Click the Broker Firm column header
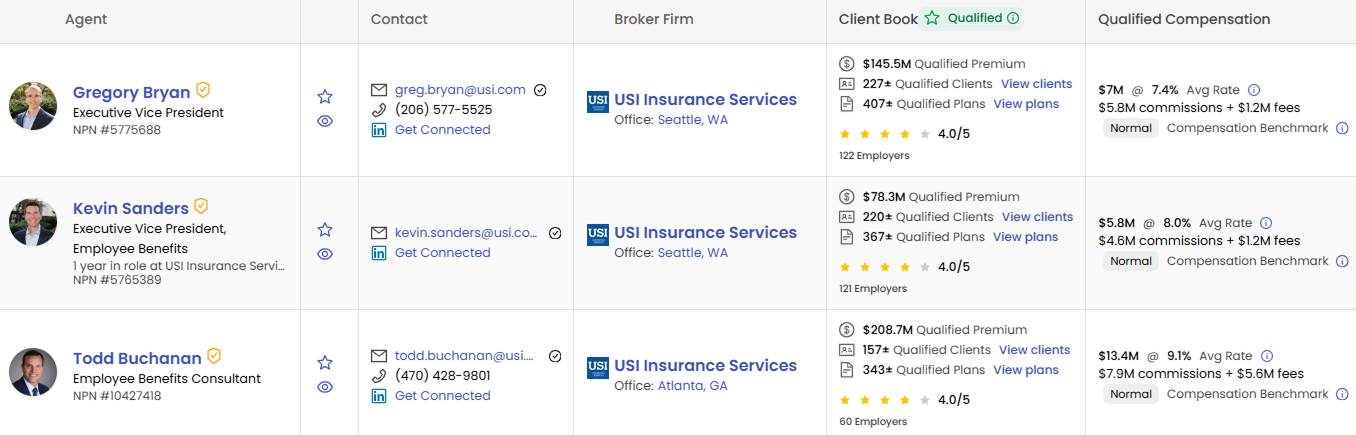This screenshot has width=1356, height=435. [x=653, y=19]
